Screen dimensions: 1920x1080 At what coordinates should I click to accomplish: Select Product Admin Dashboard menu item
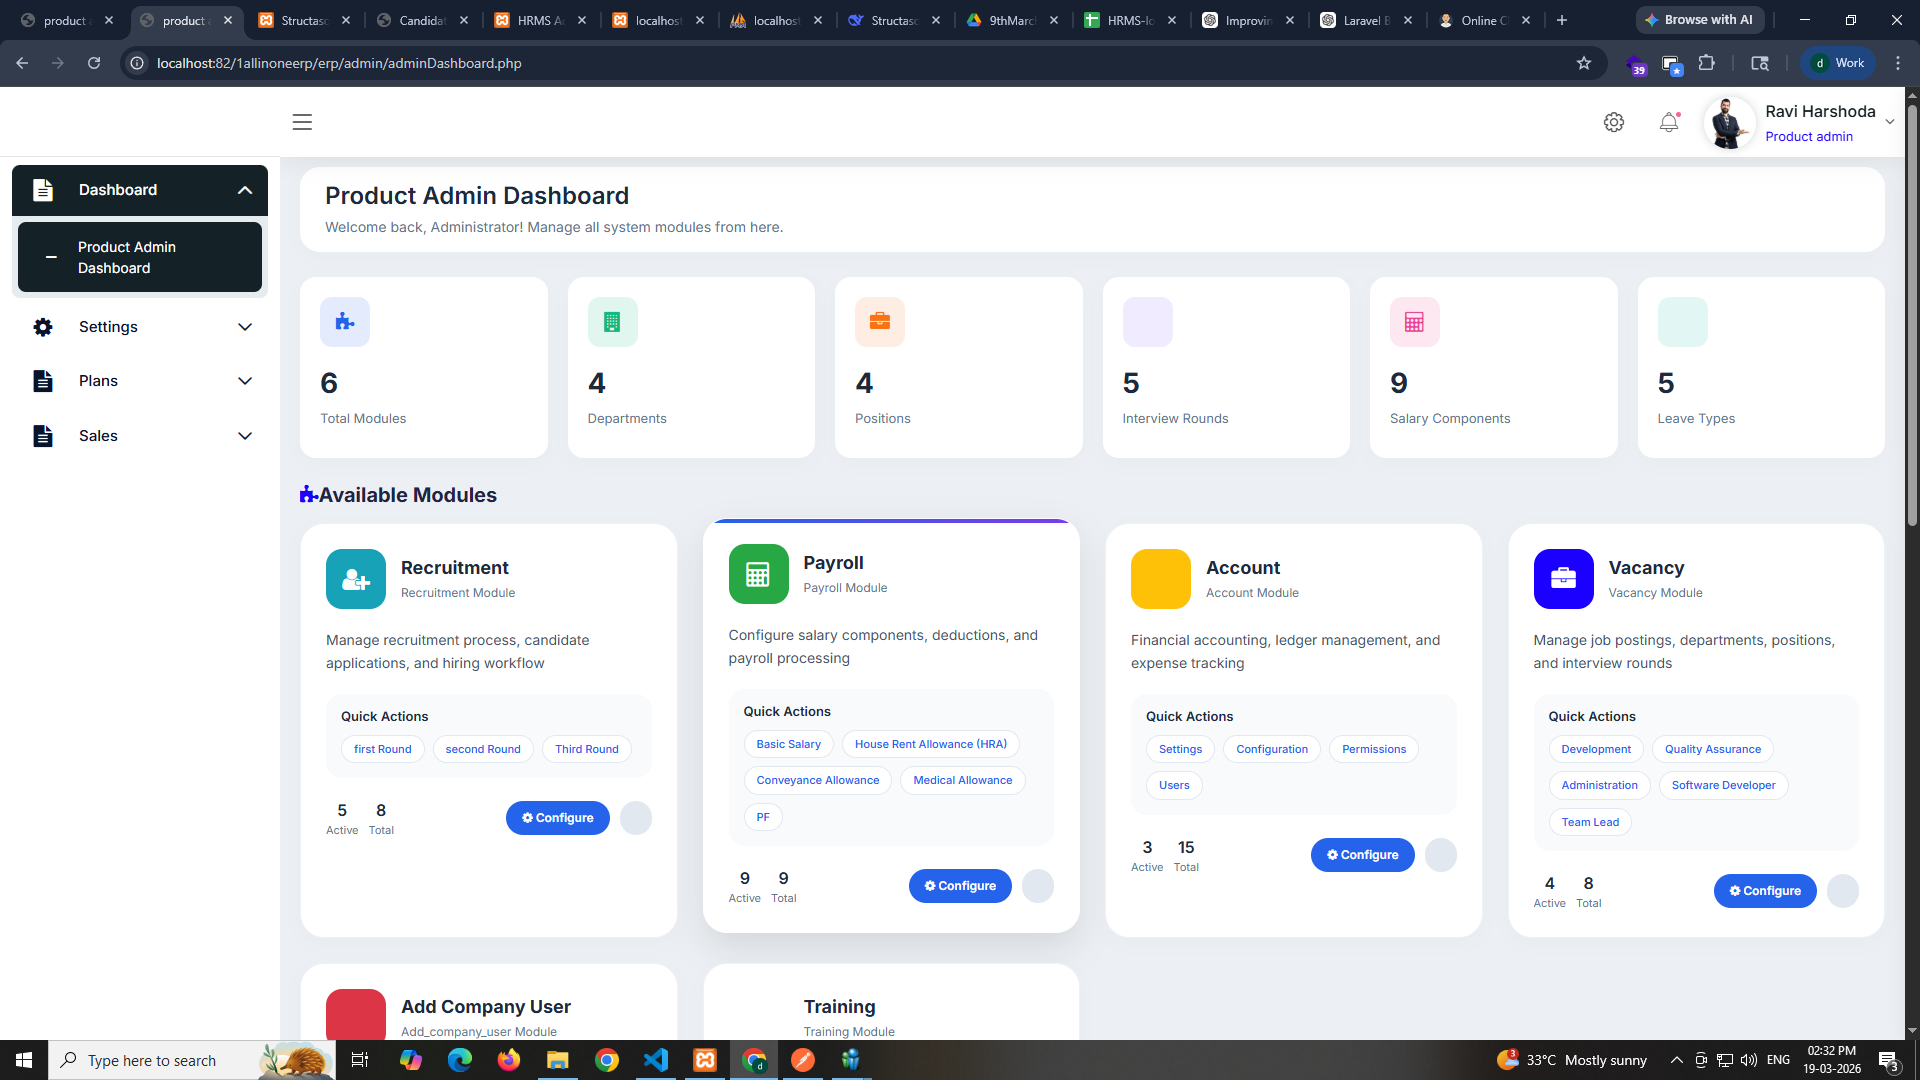click(x=140, y=257)
